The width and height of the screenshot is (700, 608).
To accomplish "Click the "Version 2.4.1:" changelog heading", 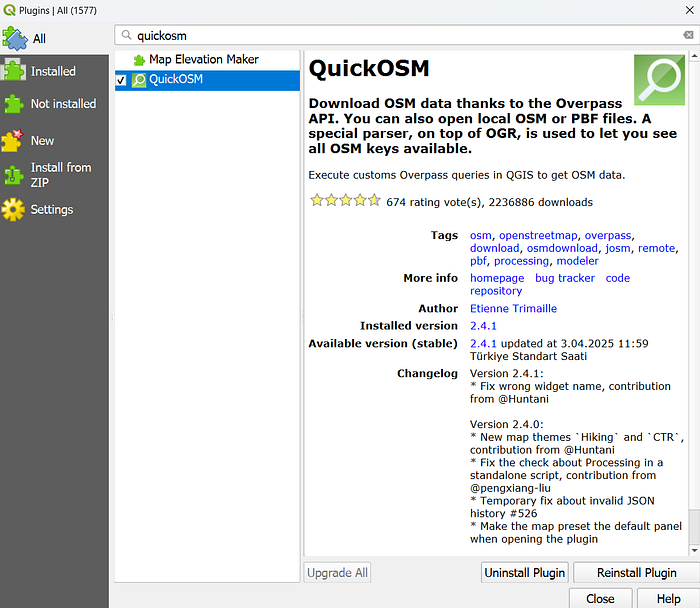I will (506, 373).
